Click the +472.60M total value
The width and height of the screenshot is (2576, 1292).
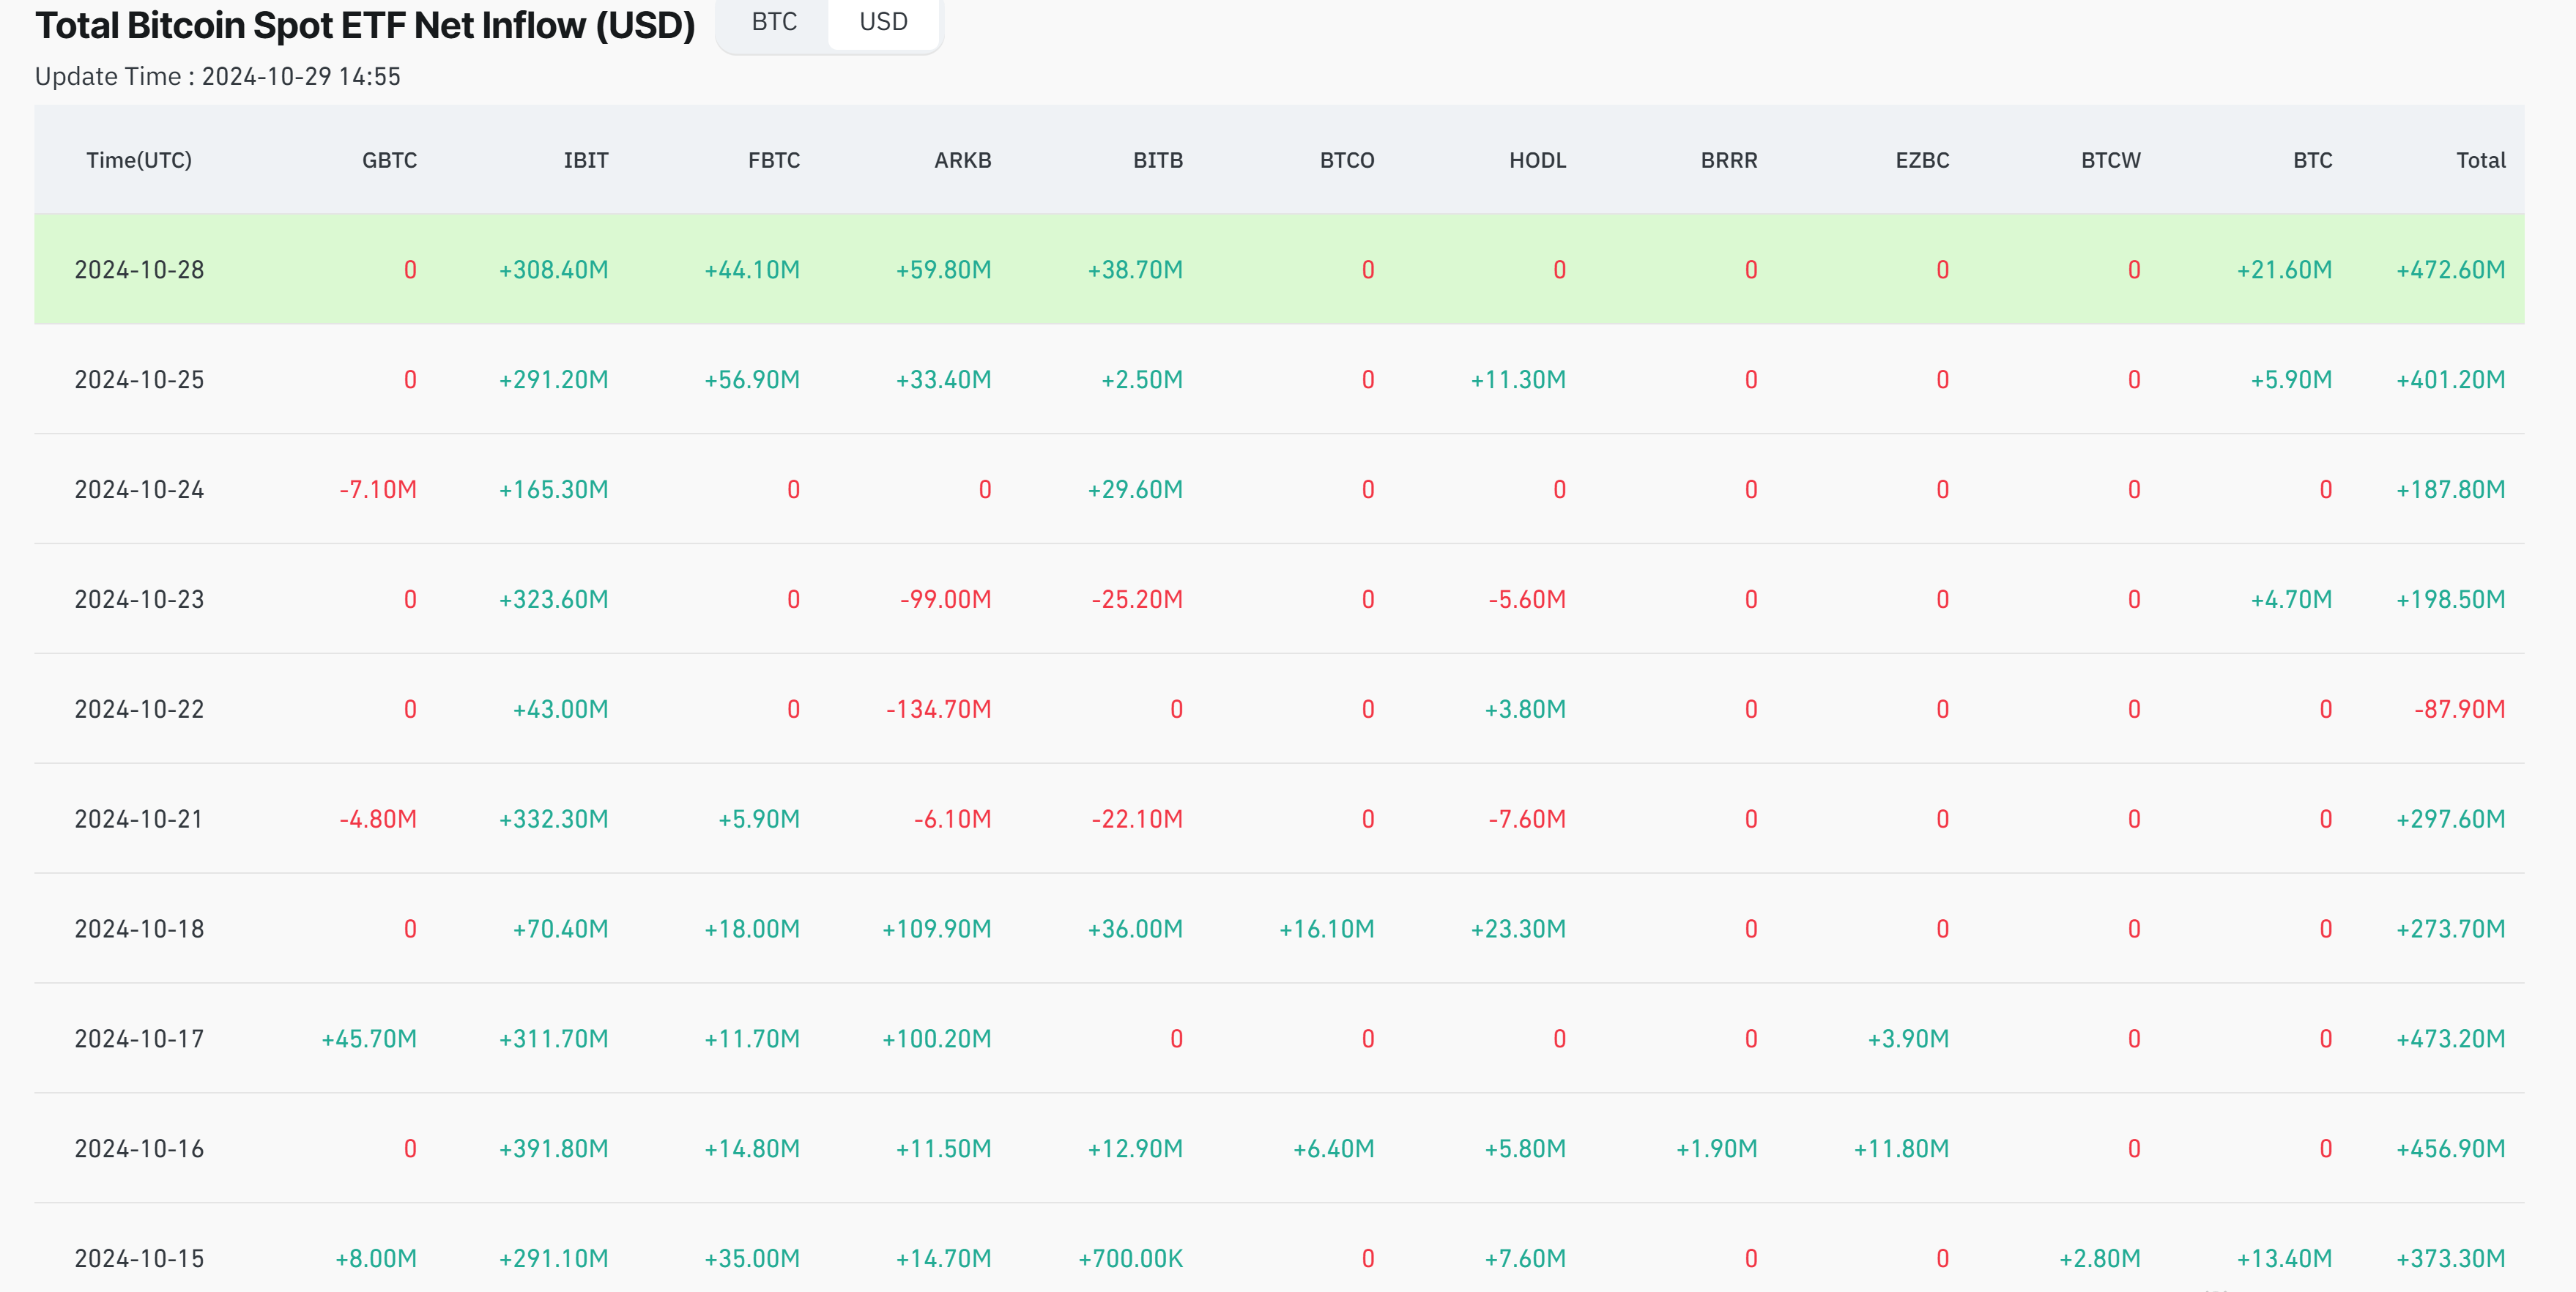[x=2450, y=270]
